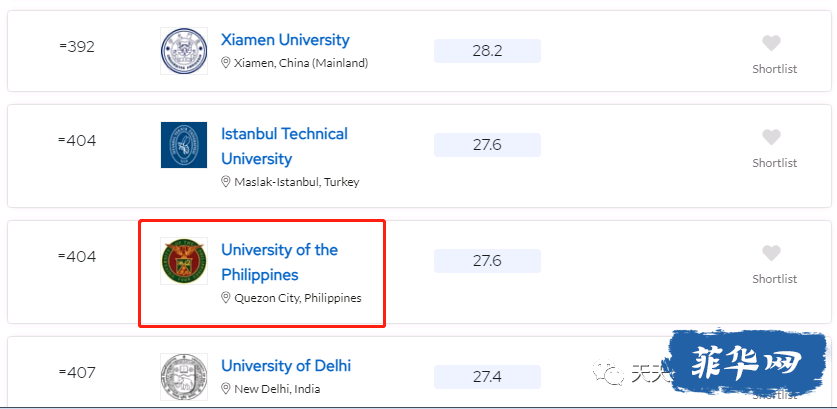Click the University of Delhi crest
Image resolution: width=837 pixels, height=409 pixels.
coord(184,376)
